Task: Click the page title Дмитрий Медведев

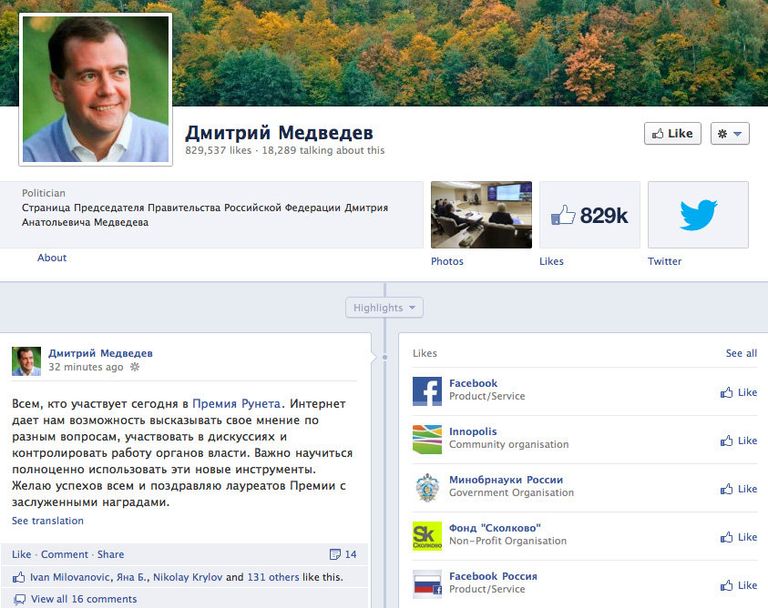Action: 279,132
